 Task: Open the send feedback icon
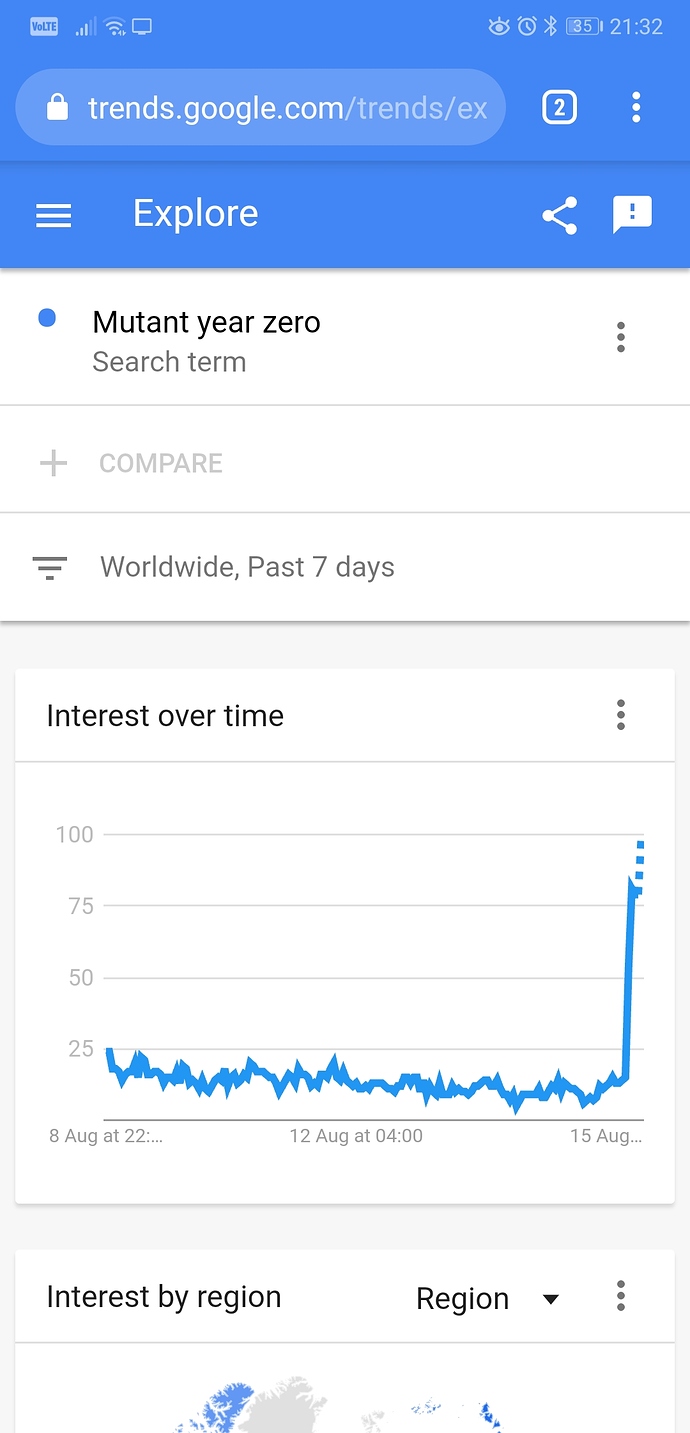point(632,215)
